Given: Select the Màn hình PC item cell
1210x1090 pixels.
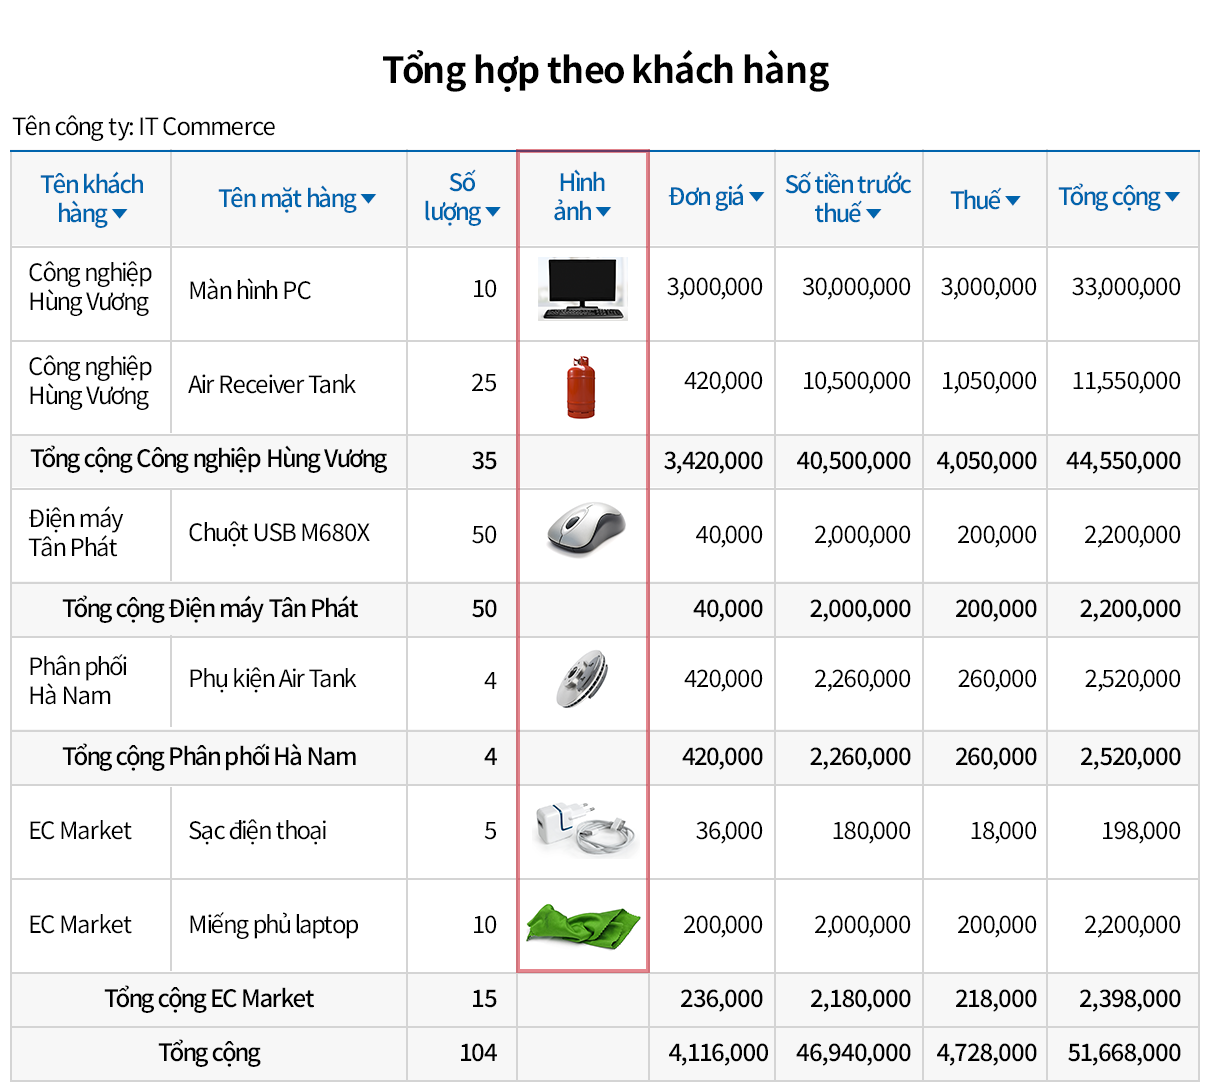Looking at the screenshot, I should click(x=250, y=291).
